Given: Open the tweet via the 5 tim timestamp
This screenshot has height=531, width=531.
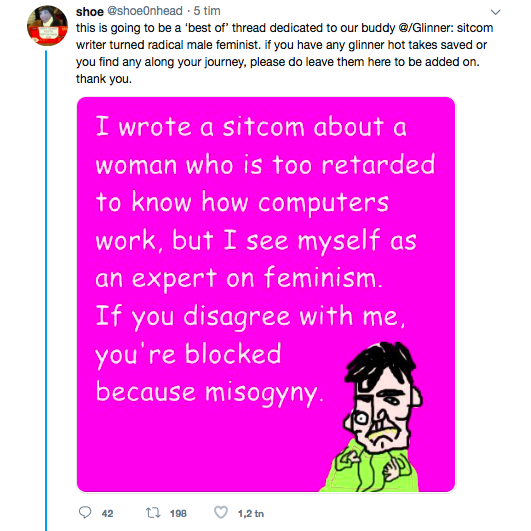Looking at the screenshot, I should tap(207, 11).
